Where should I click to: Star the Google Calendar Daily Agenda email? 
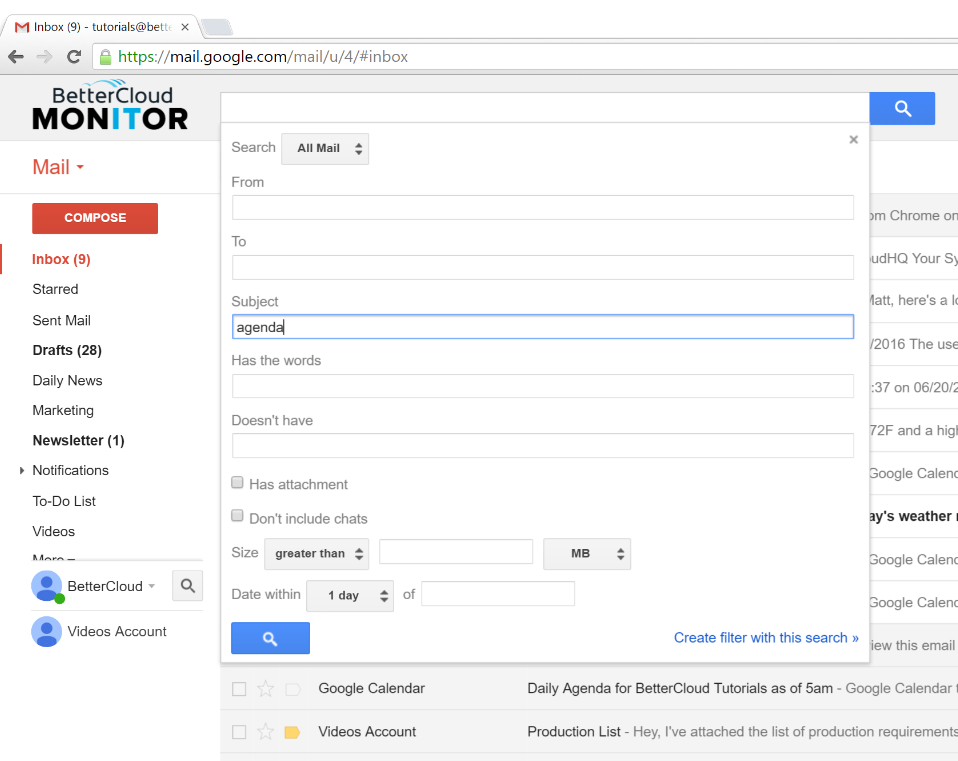click(x=266, y=689)
